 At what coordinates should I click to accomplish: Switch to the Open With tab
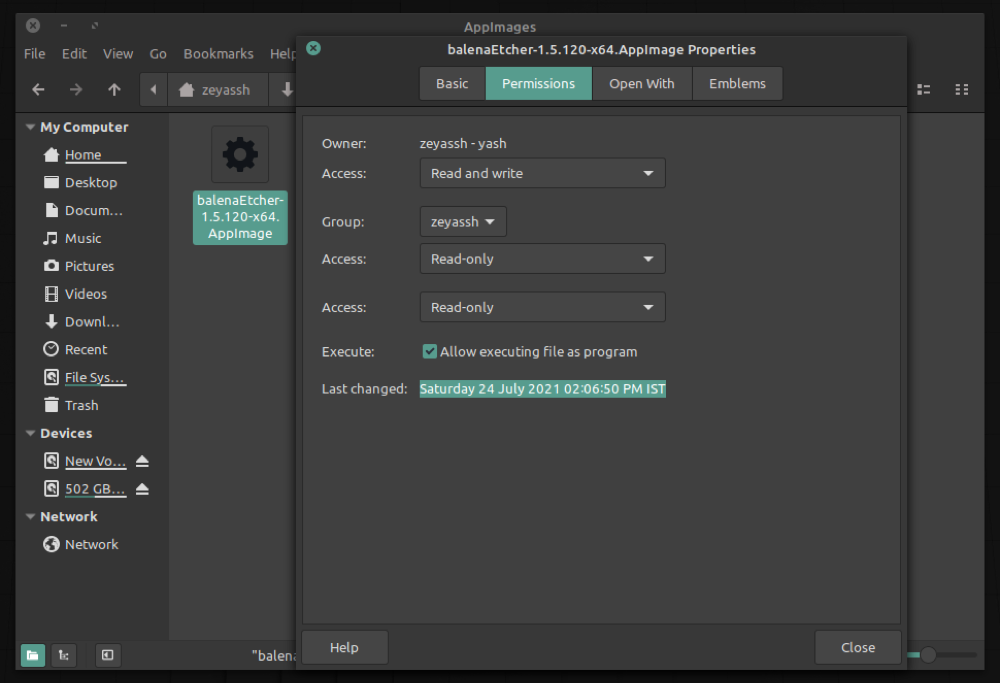tap(641, 84)
